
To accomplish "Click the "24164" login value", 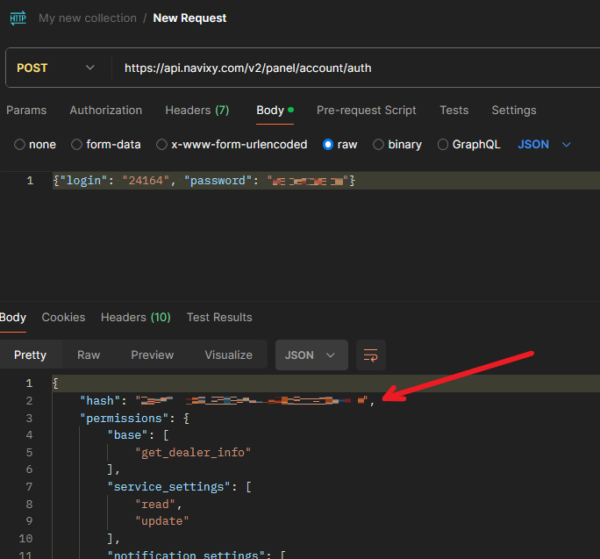I will (x=145, y=180).
